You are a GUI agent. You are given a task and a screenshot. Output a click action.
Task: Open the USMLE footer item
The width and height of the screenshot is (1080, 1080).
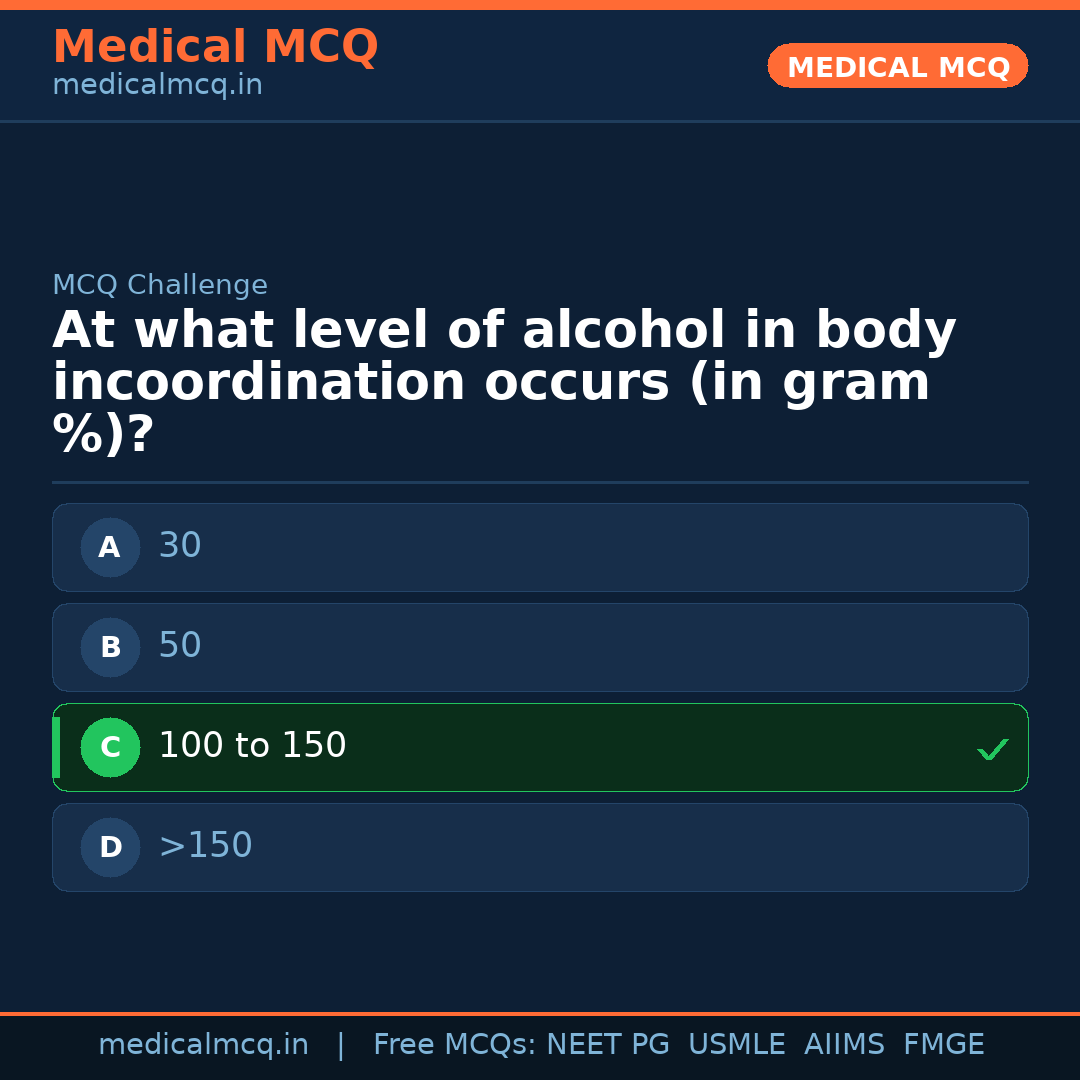pos(736,1045)
